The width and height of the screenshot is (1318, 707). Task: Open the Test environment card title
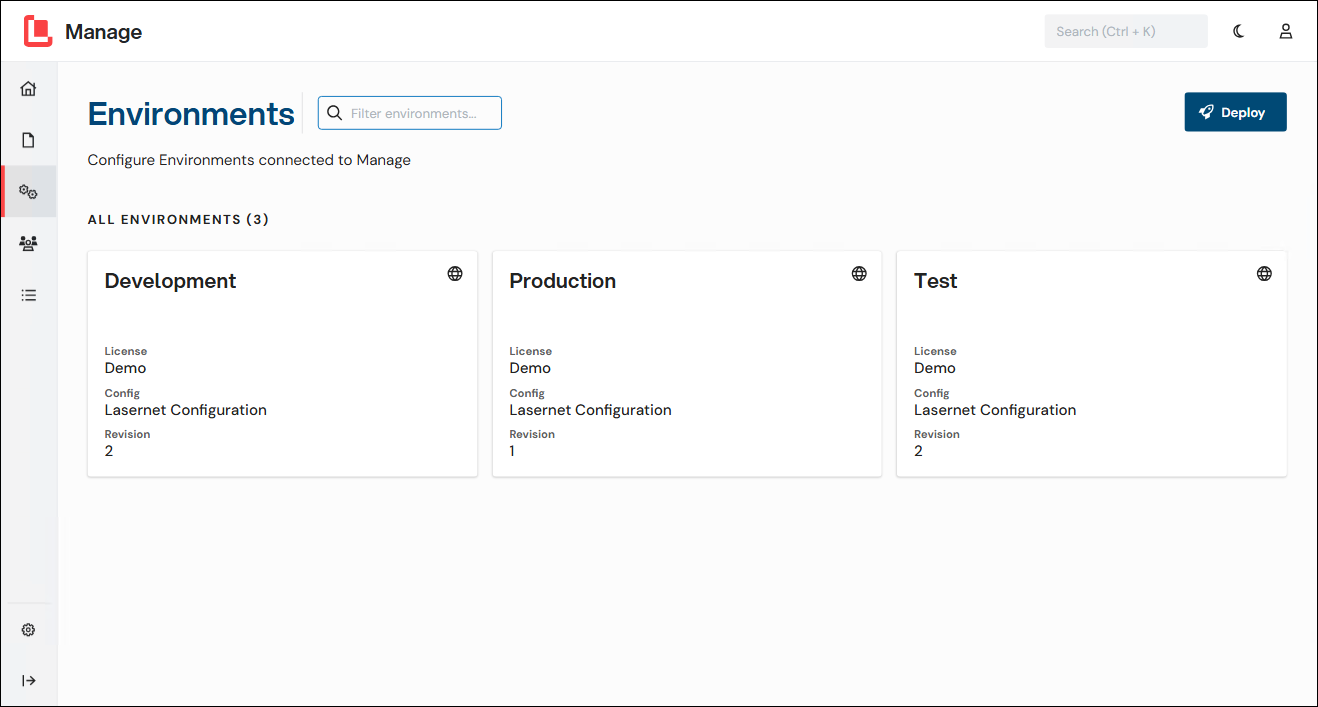pyautogui.click(x=935, y=281)
